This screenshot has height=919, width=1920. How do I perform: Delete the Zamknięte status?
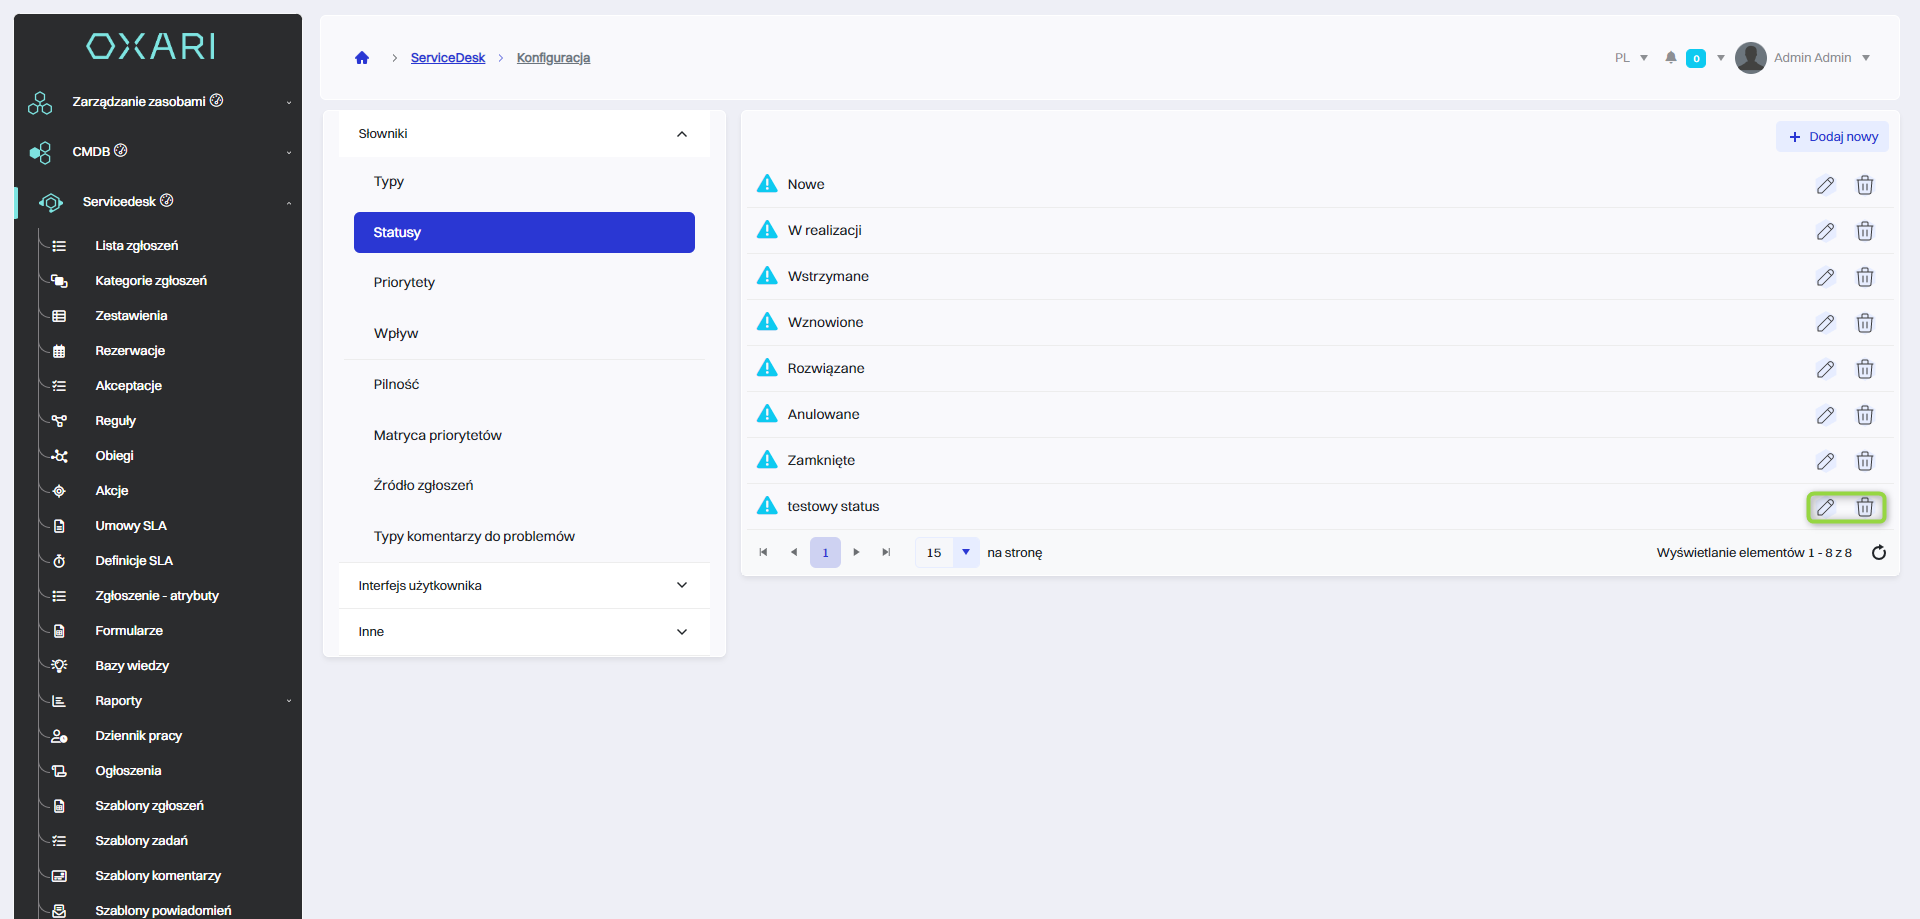(x=1864, y=461)
